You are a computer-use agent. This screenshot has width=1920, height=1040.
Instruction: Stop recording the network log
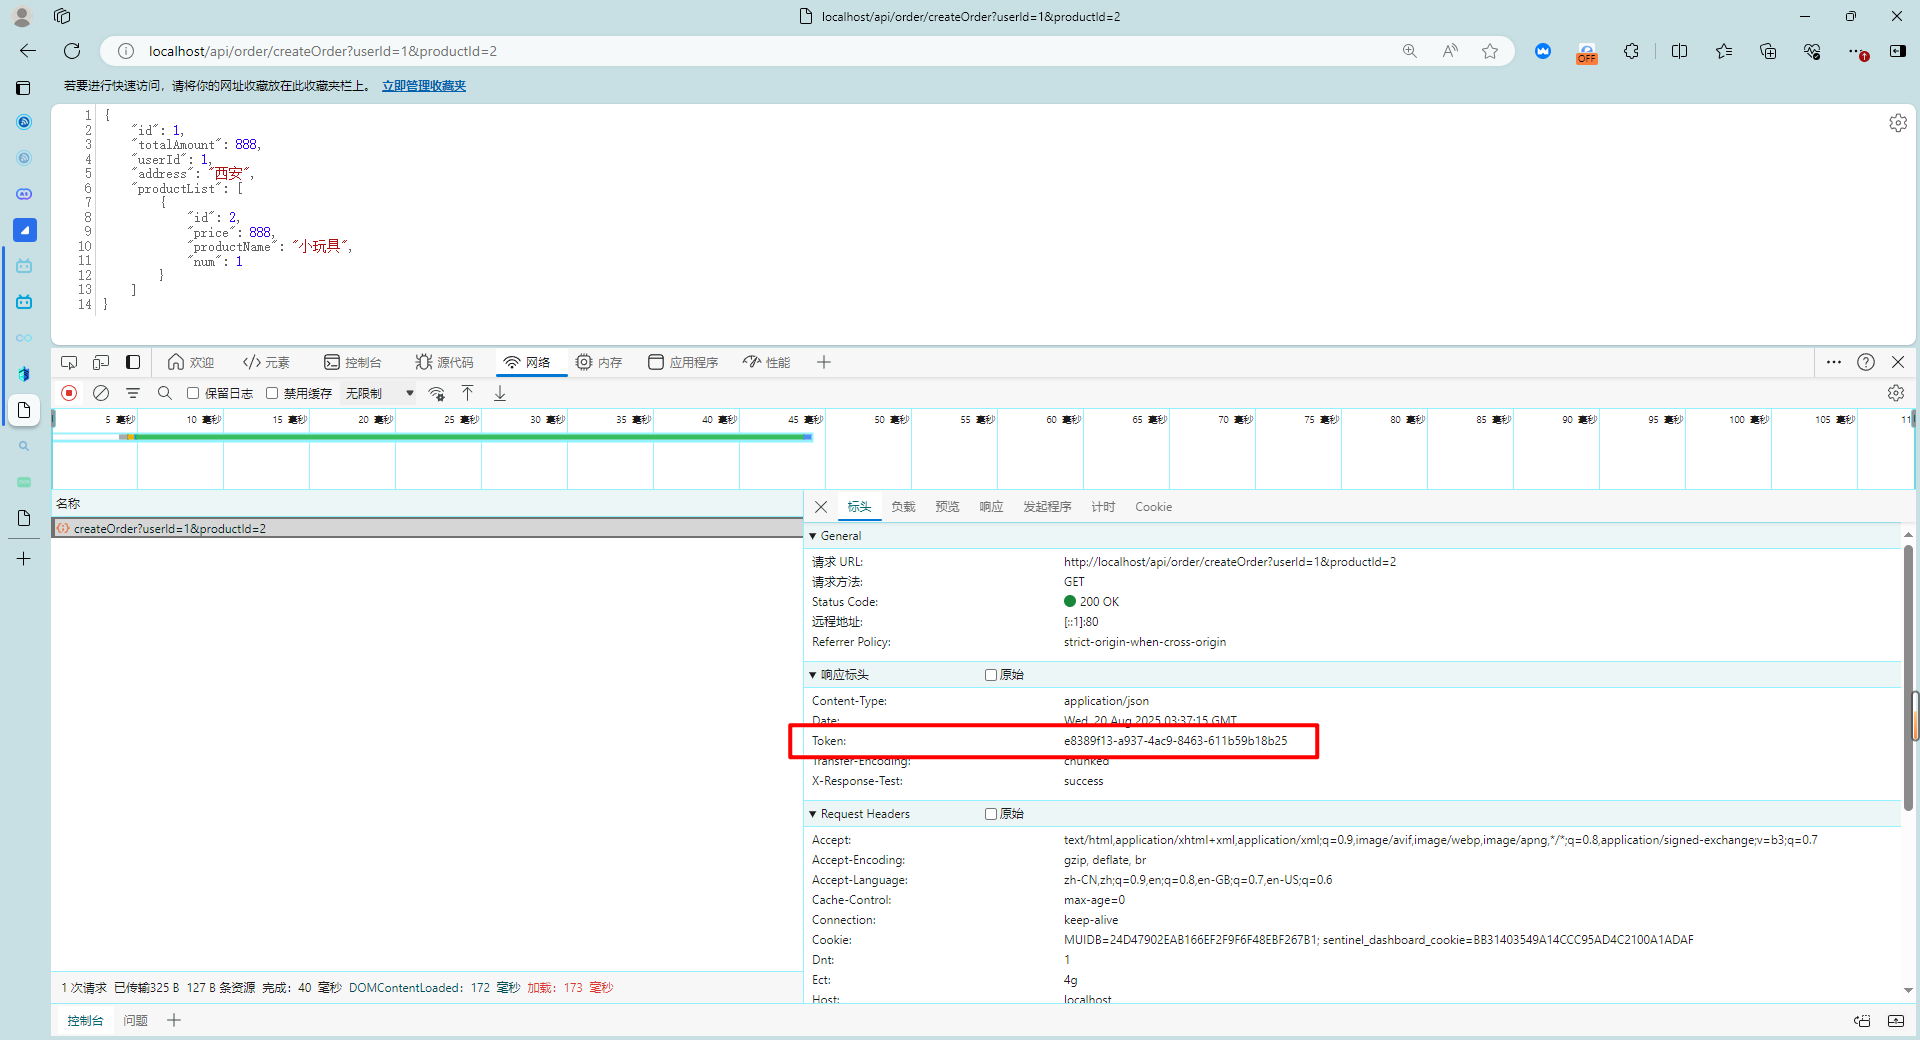coord(69,393)
